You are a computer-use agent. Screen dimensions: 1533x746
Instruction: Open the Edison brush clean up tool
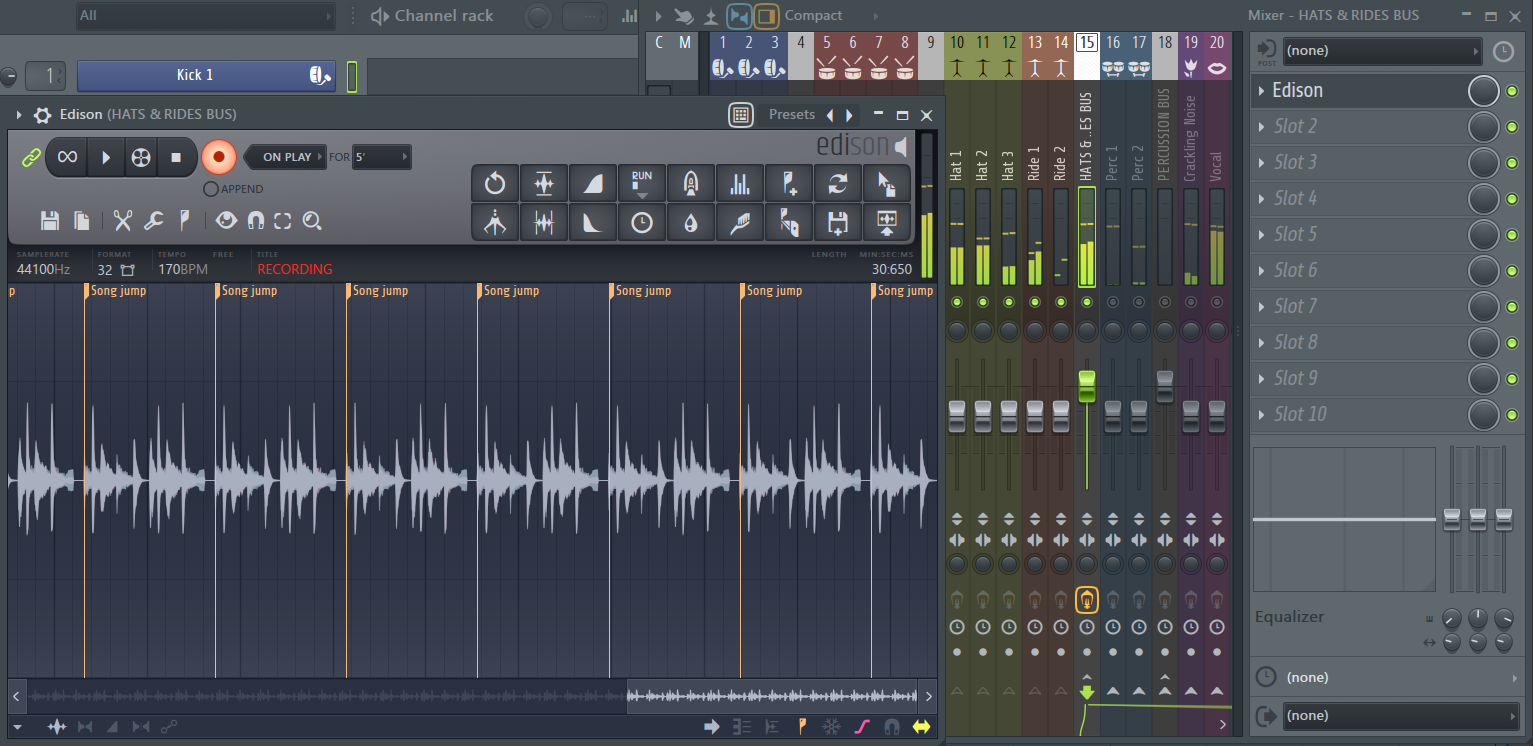[740, 223]
